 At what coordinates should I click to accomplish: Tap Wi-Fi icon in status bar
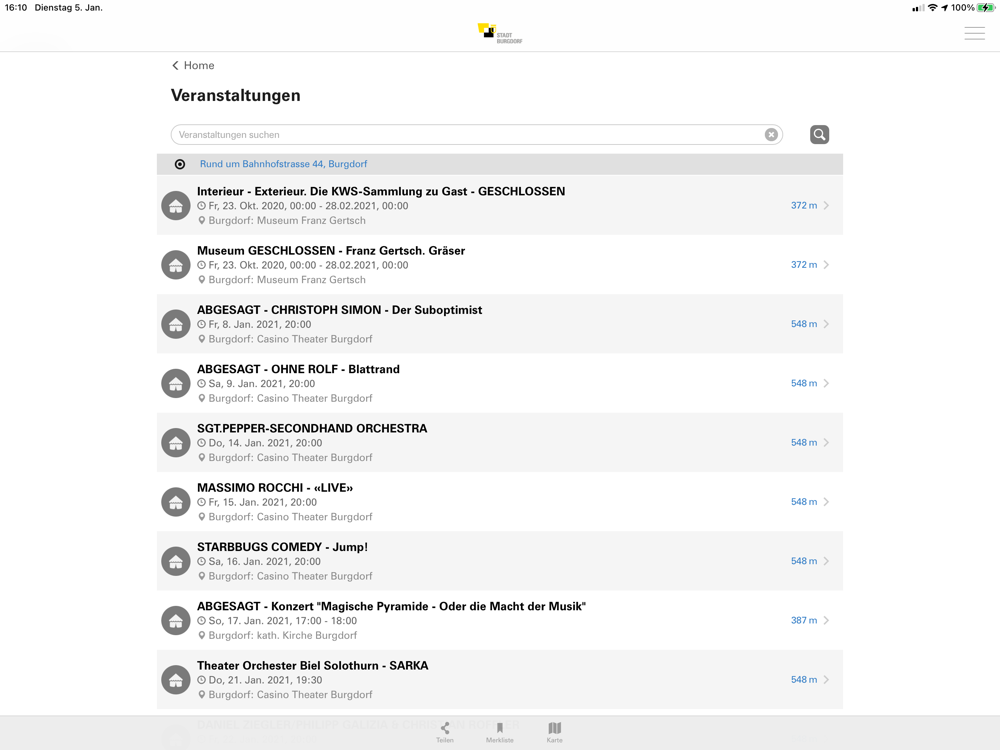[x=932, y=8]
